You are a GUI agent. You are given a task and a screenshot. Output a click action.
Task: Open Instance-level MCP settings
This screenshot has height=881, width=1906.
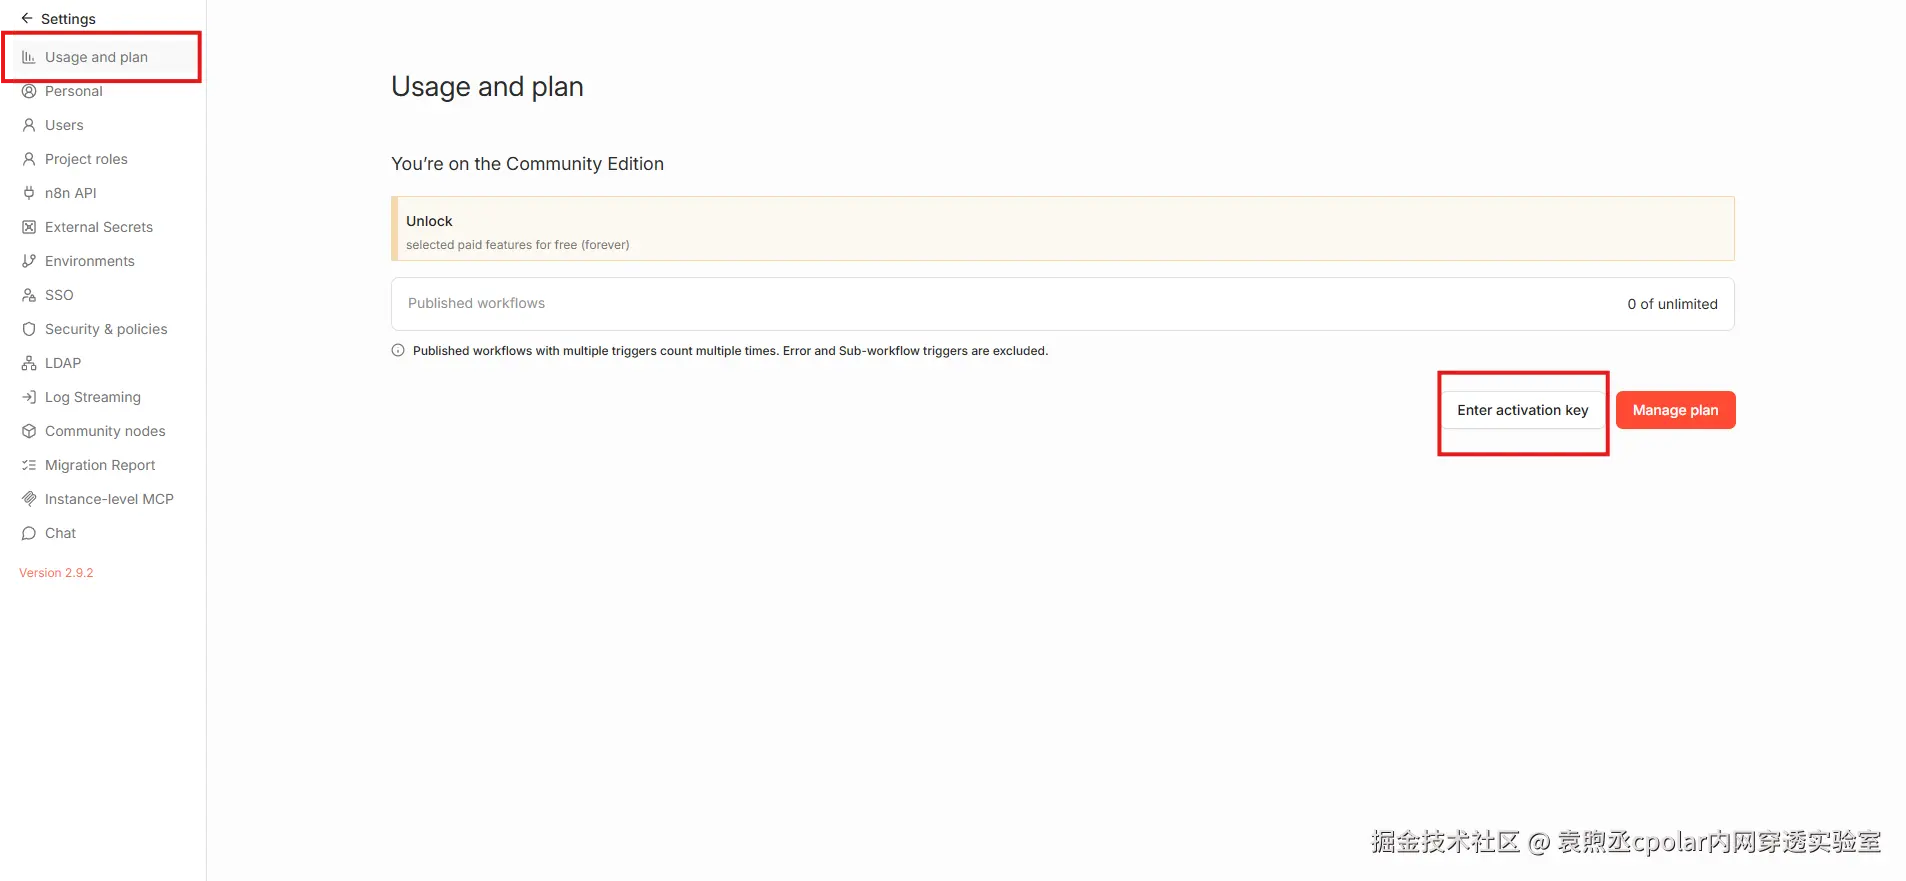pos(109,499)
